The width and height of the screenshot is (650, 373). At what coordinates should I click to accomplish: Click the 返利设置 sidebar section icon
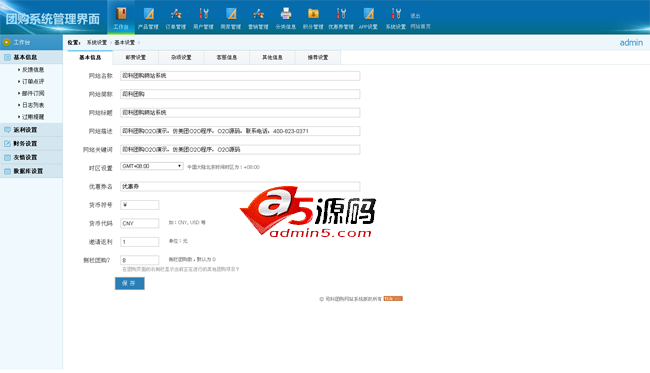pos(7,130)
